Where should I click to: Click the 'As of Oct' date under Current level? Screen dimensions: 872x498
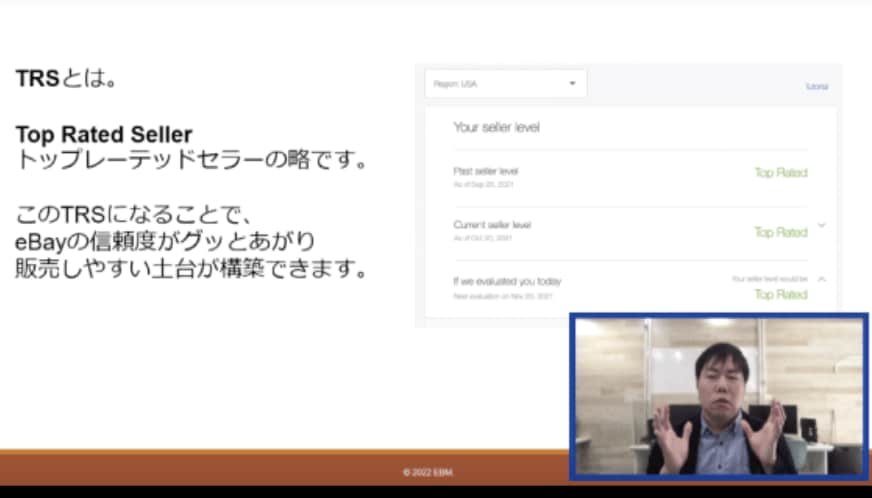click(x=483, y=238)
